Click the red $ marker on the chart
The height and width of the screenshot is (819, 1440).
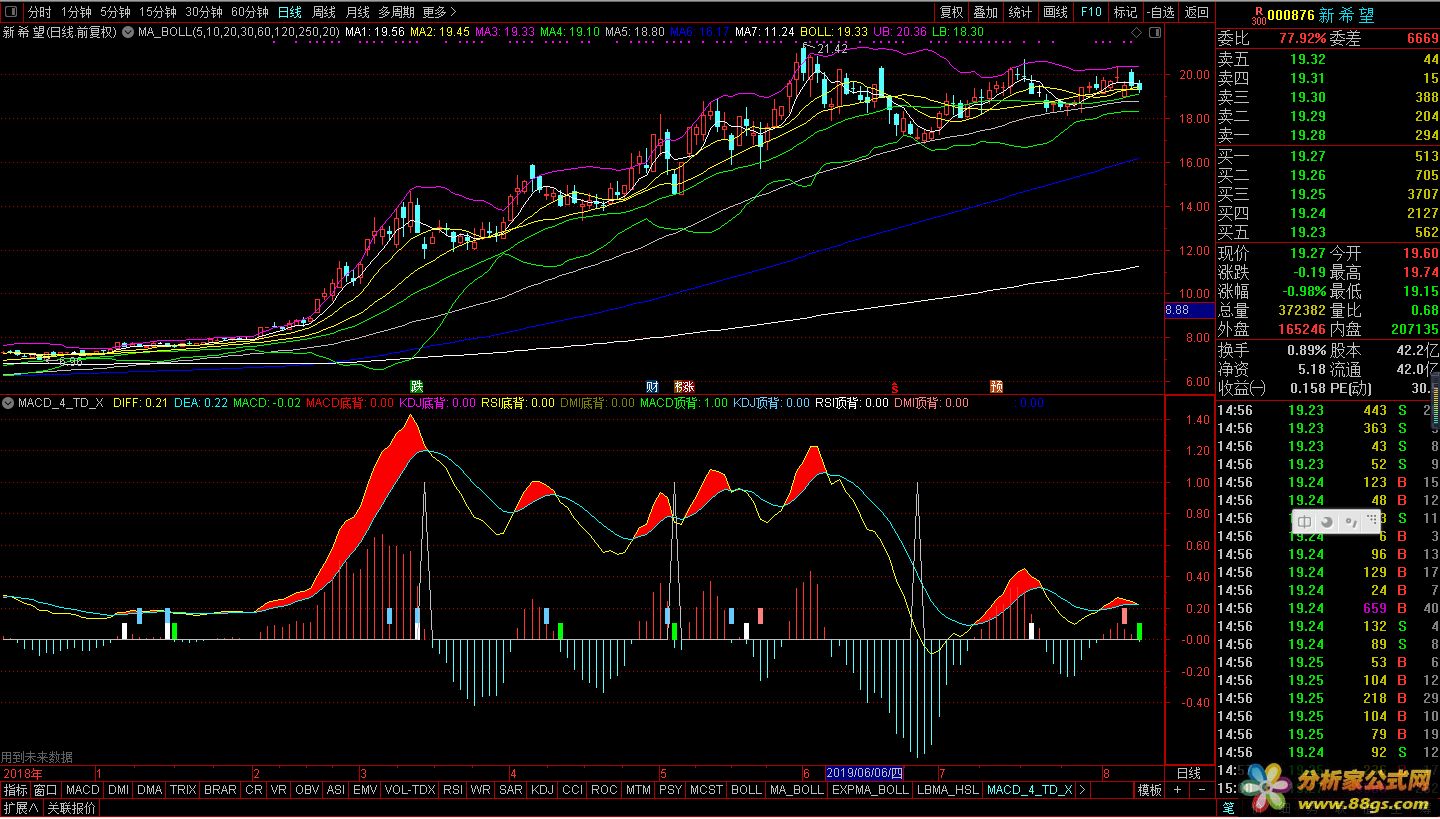pyautogui.click(x=895, y=386)
